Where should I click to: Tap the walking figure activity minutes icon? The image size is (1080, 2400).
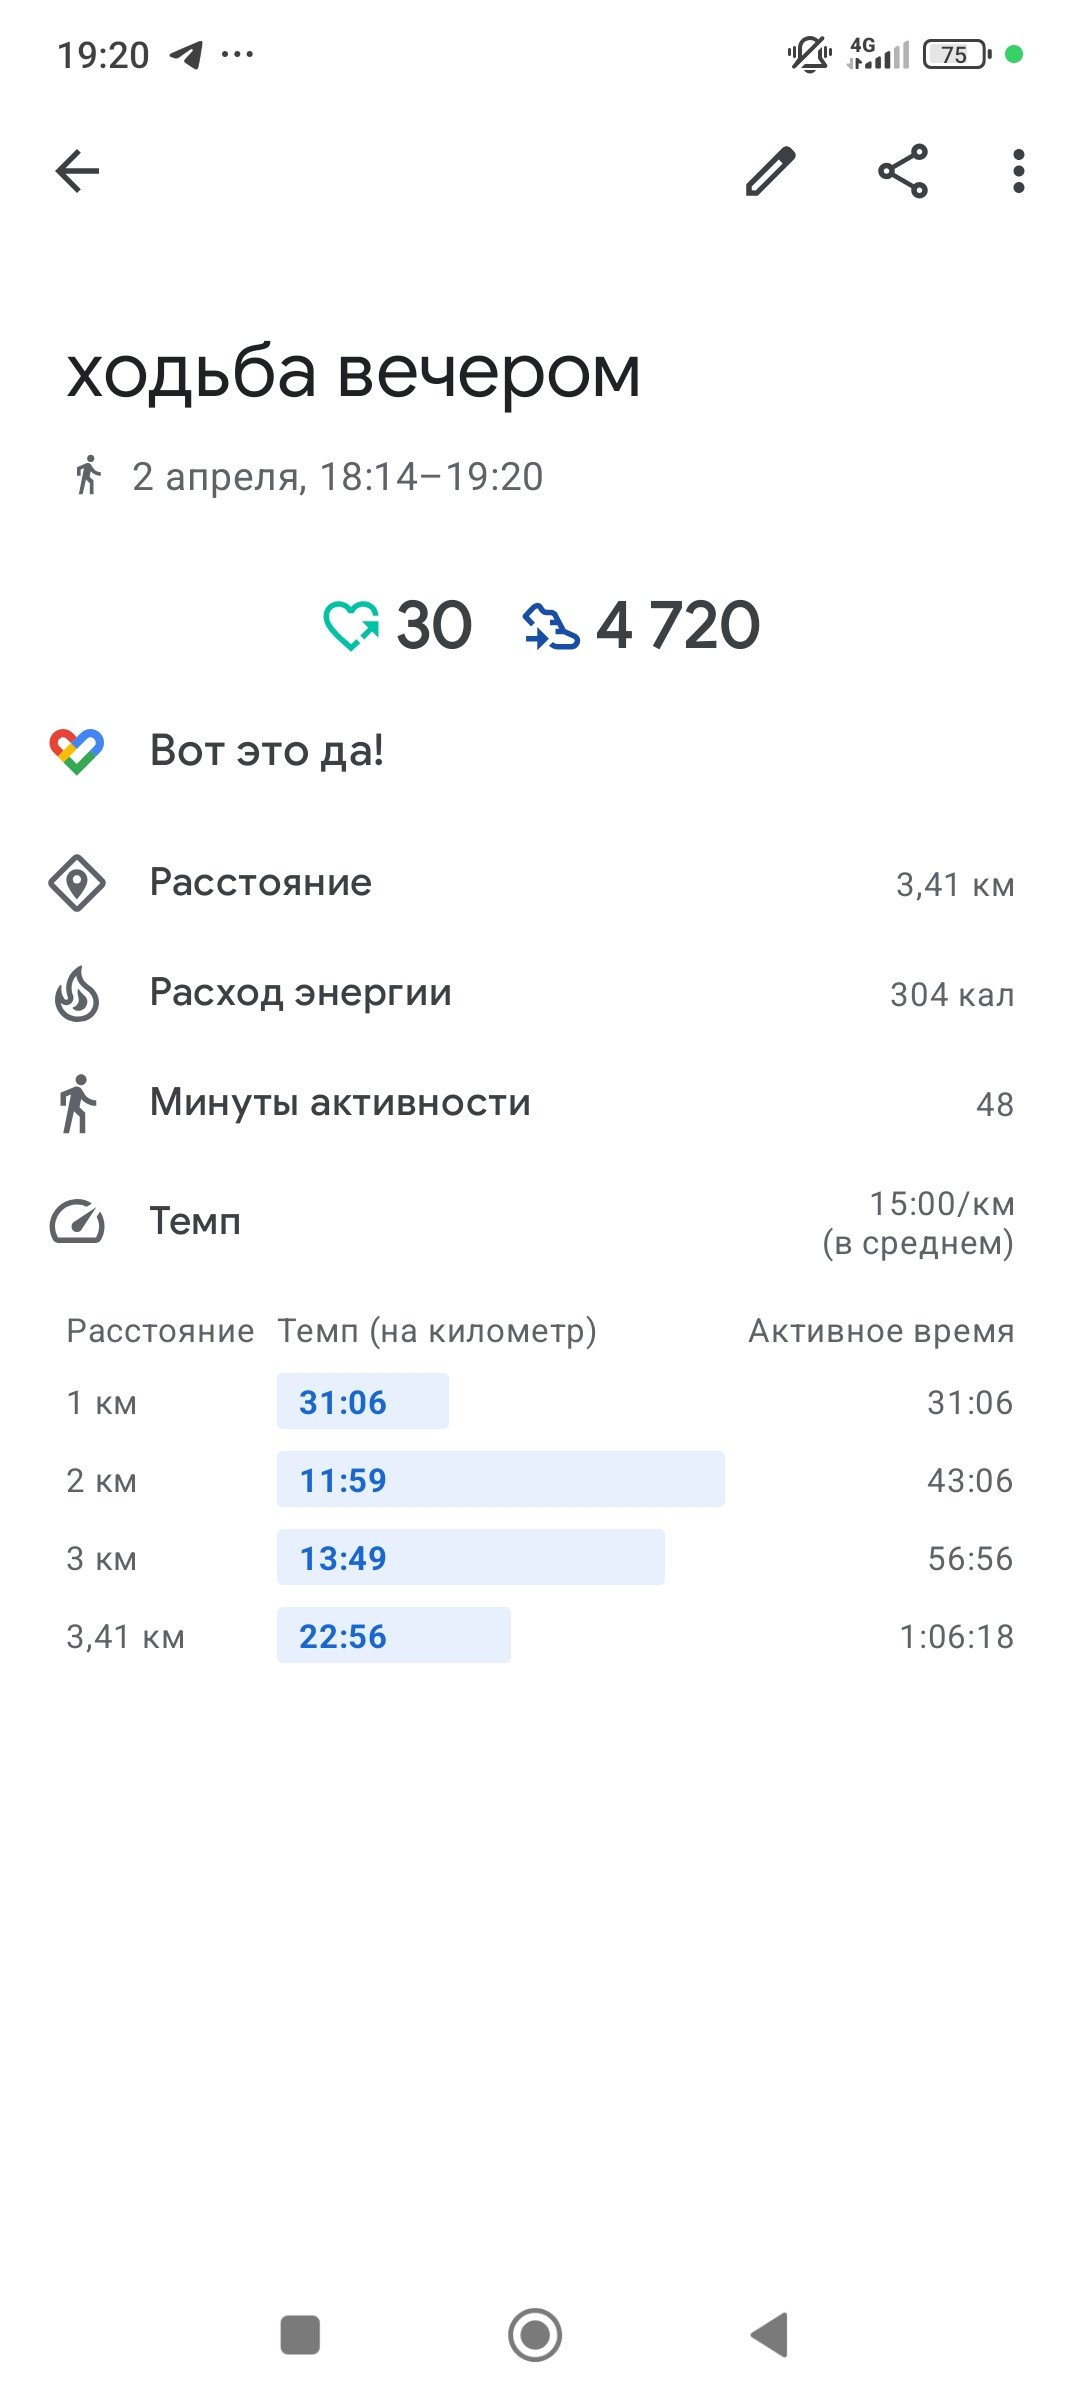click(77, 1104)
